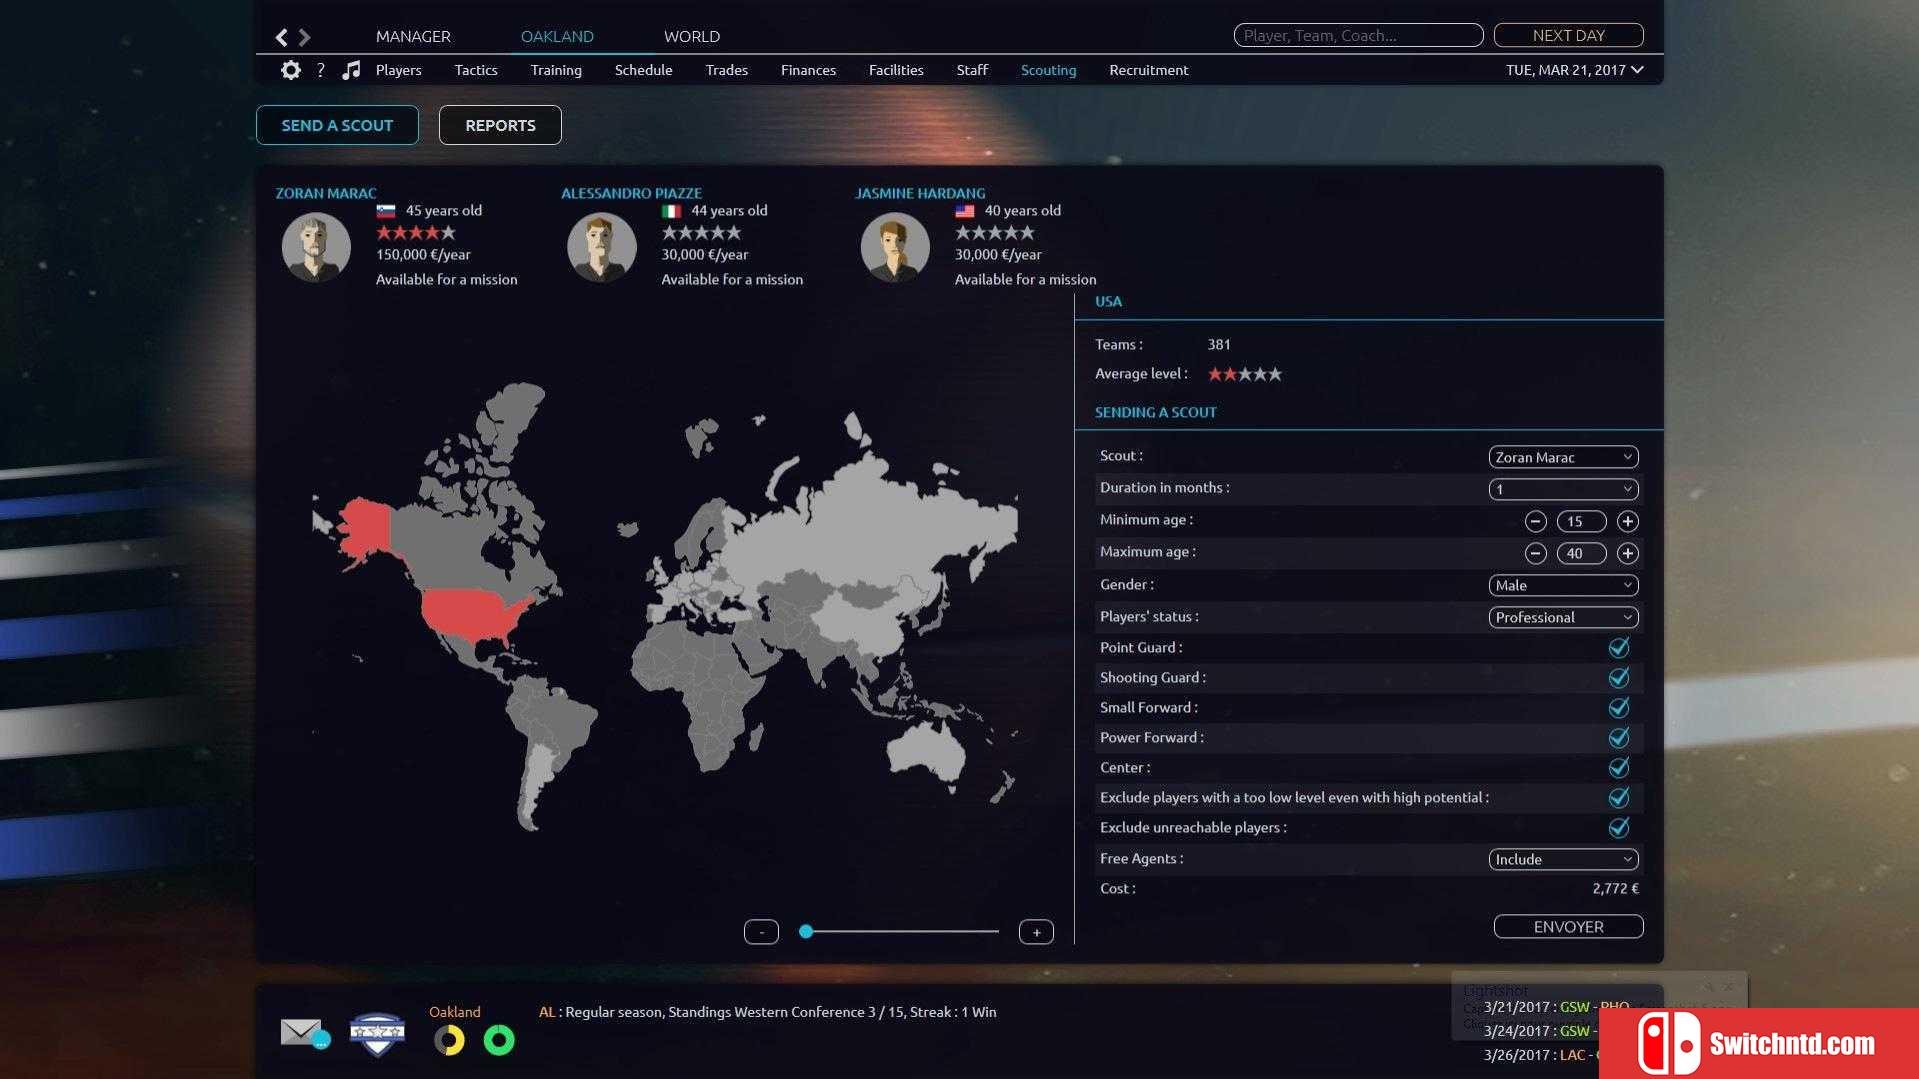
Task: Open the Recruitment menu
Action: pos(1148,70)
